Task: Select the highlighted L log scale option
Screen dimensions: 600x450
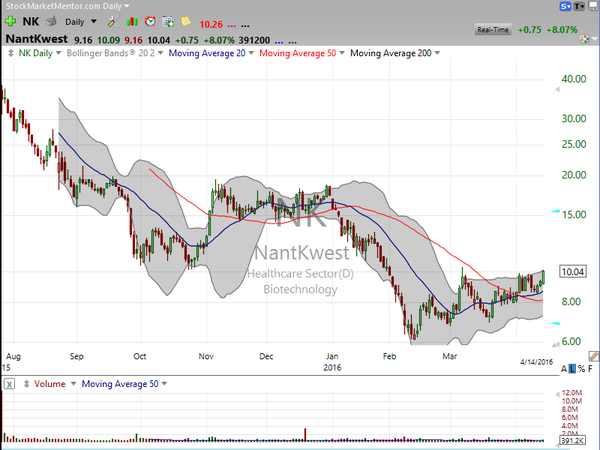Action: pyautogui.click(x=572, y=369)
